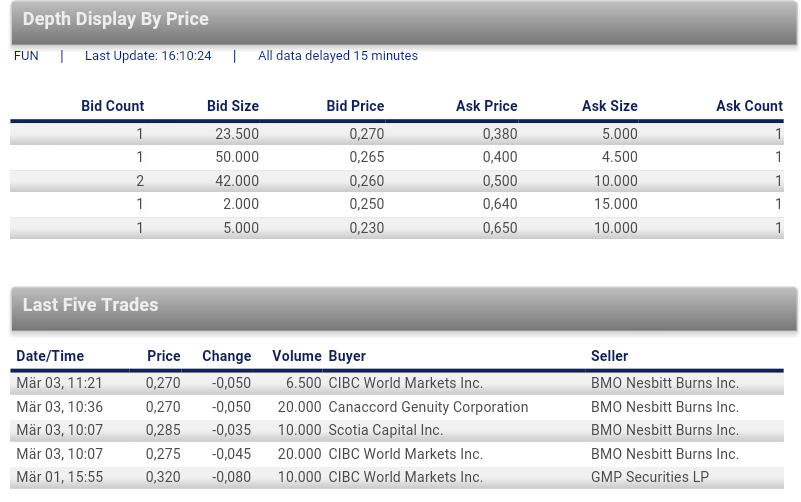Click the FUN ticker symbol
This screenshot has width=801, height=502.
coord(26,56)
